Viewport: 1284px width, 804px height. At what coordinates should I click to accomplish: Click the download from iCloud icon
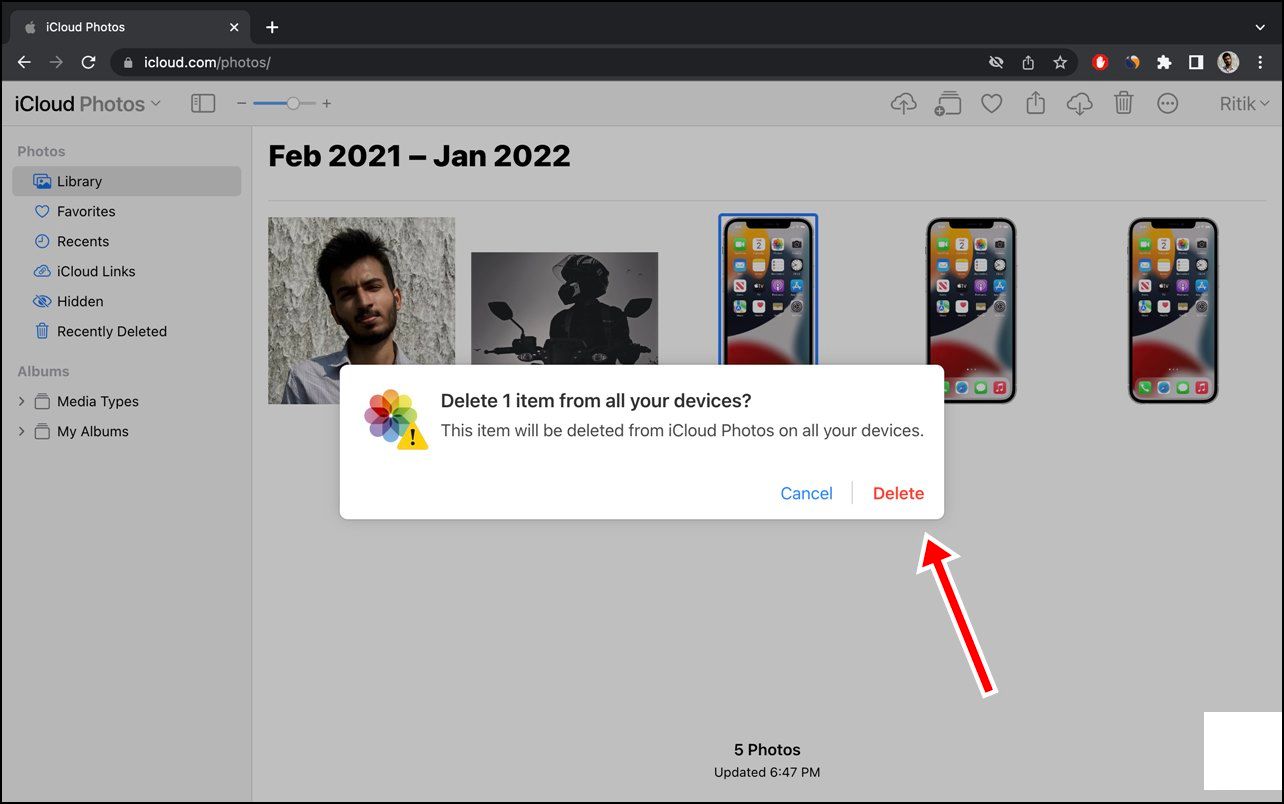tap(1079, 103)
